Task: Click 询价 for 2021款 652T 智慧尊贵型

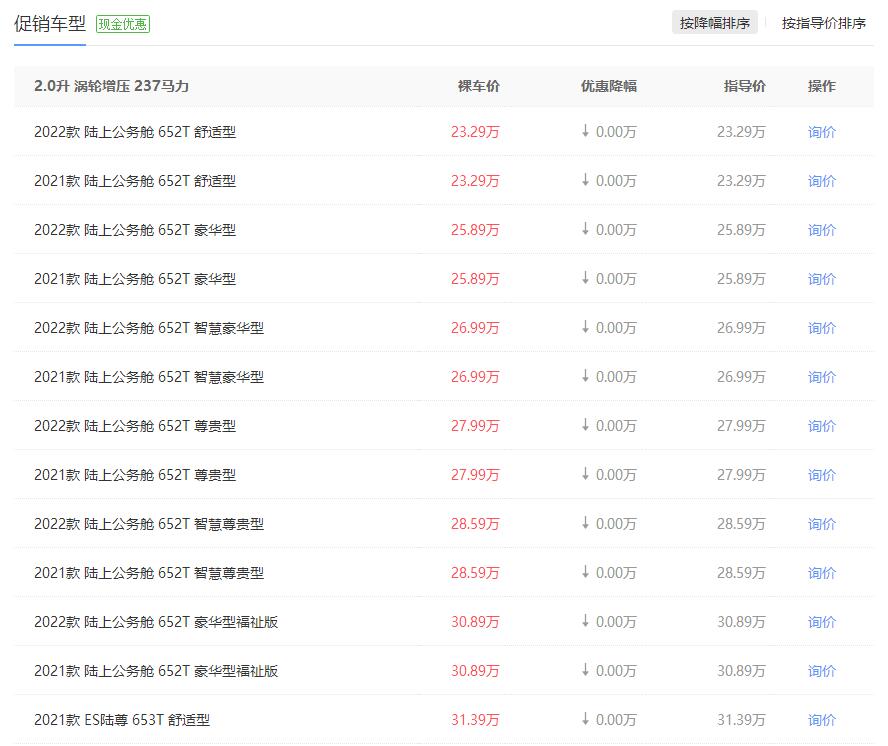Action: tap(822, 573)
